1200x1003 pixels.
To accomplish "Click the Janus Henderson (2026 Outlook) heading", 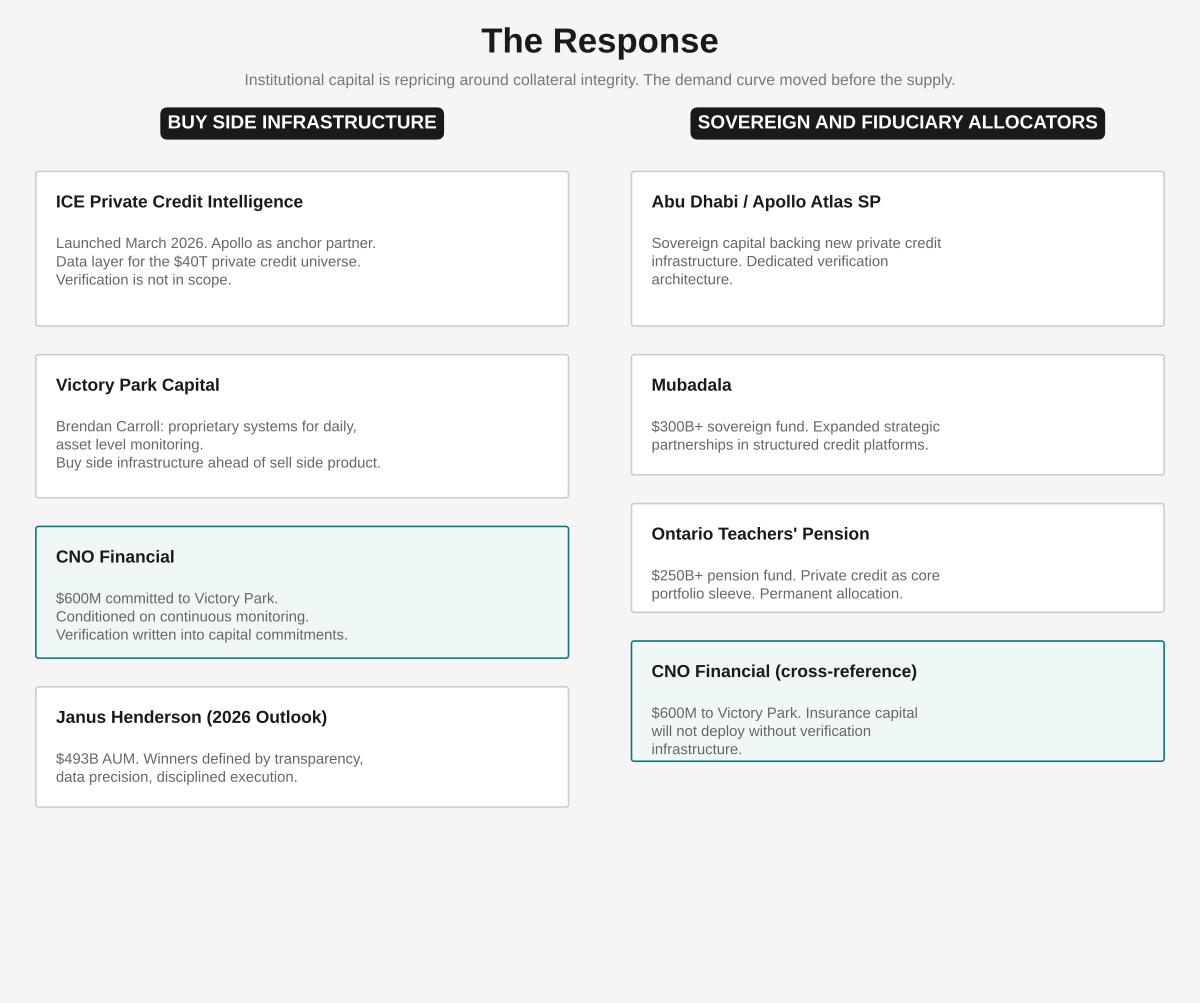I will coord(191,718).
